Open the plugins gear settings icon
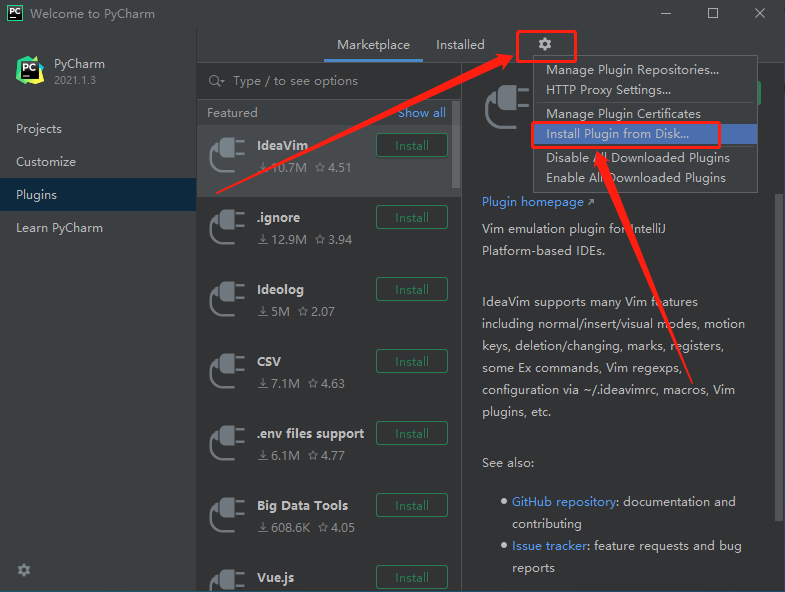The image size is (785, 592). tap(545, 44)
